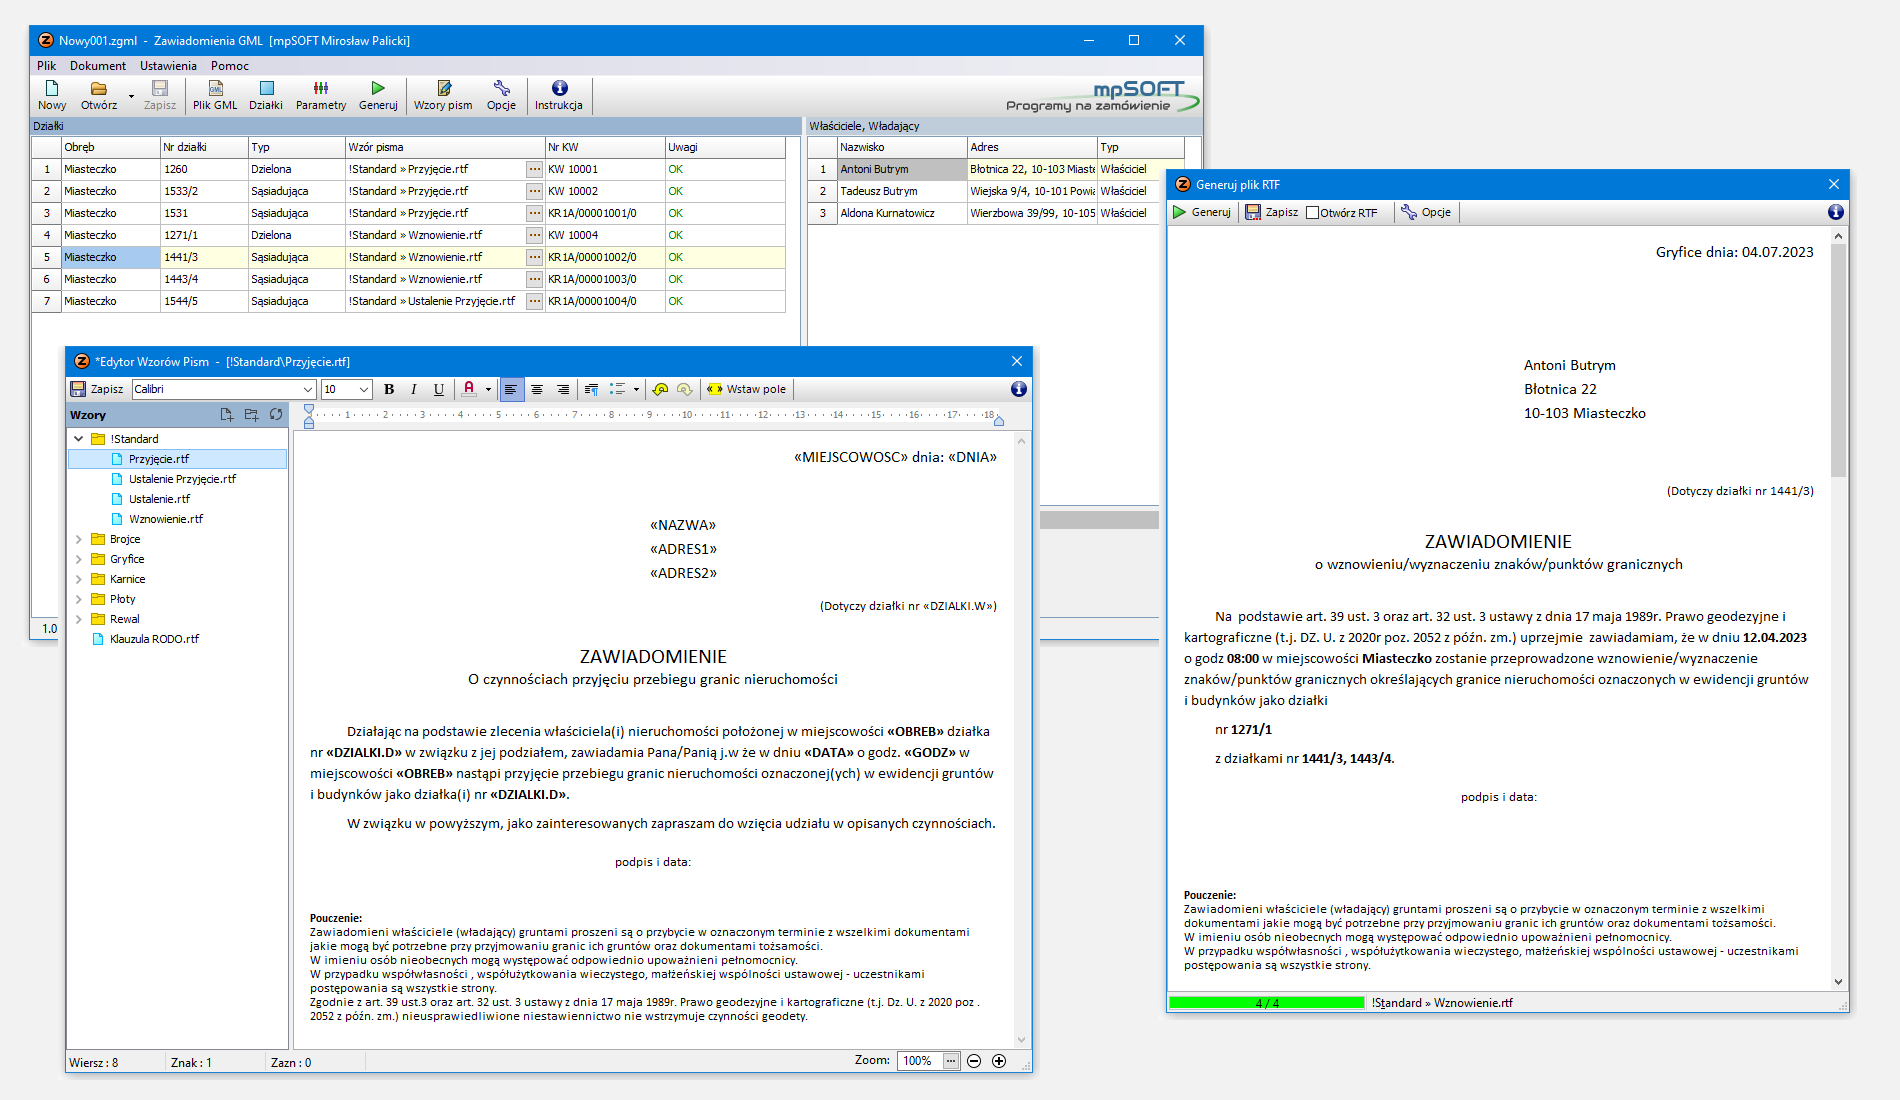Select Ustalenie Przyjęcie.rtf in templates tree
Image resolution: width=1900 pixels, height=1100 pixels.
182,479
